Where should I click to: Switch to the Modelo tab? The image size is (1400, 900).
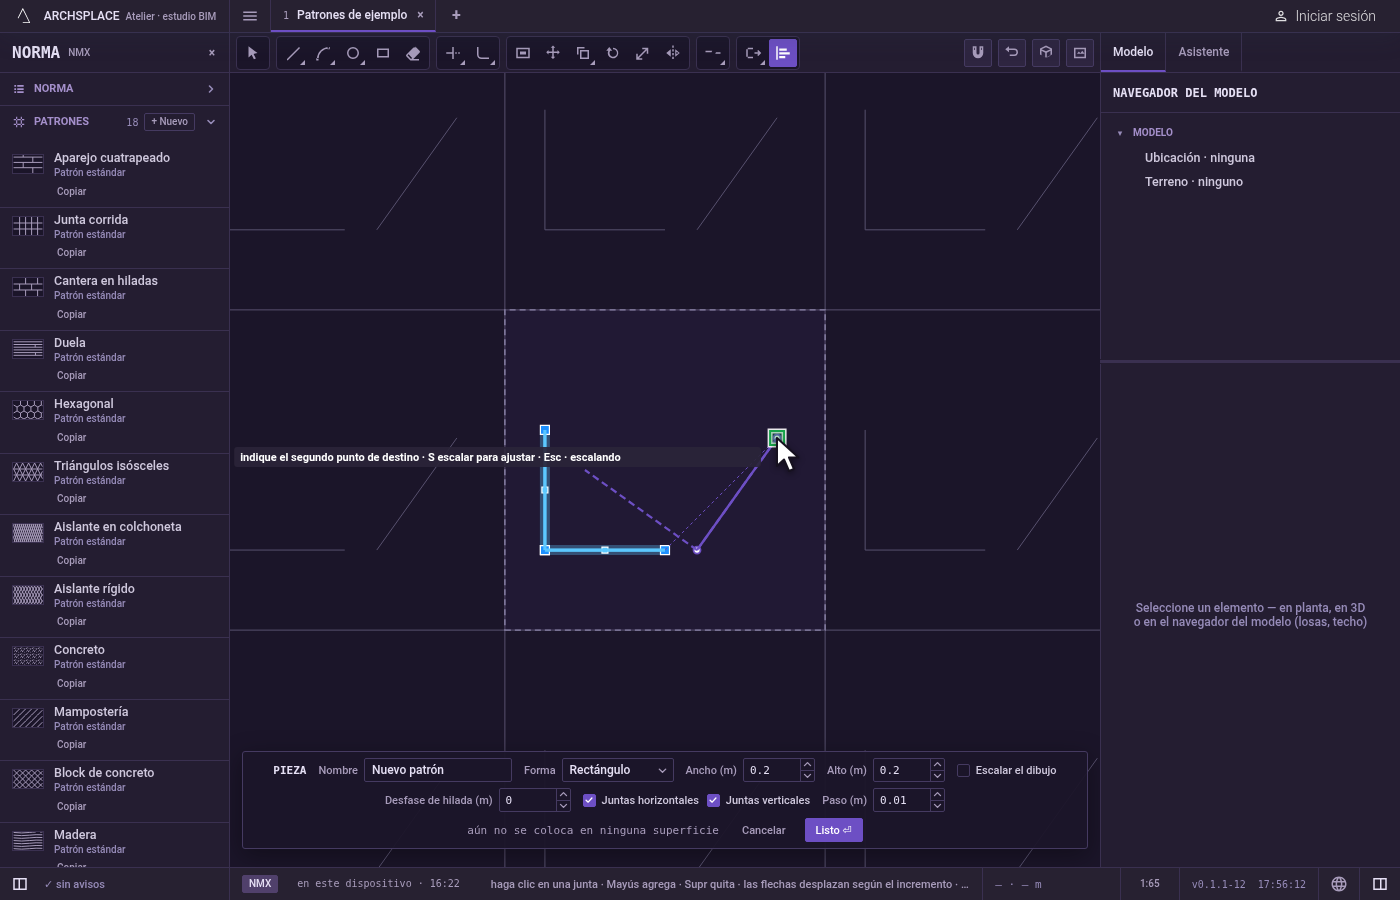(1133, 52)
